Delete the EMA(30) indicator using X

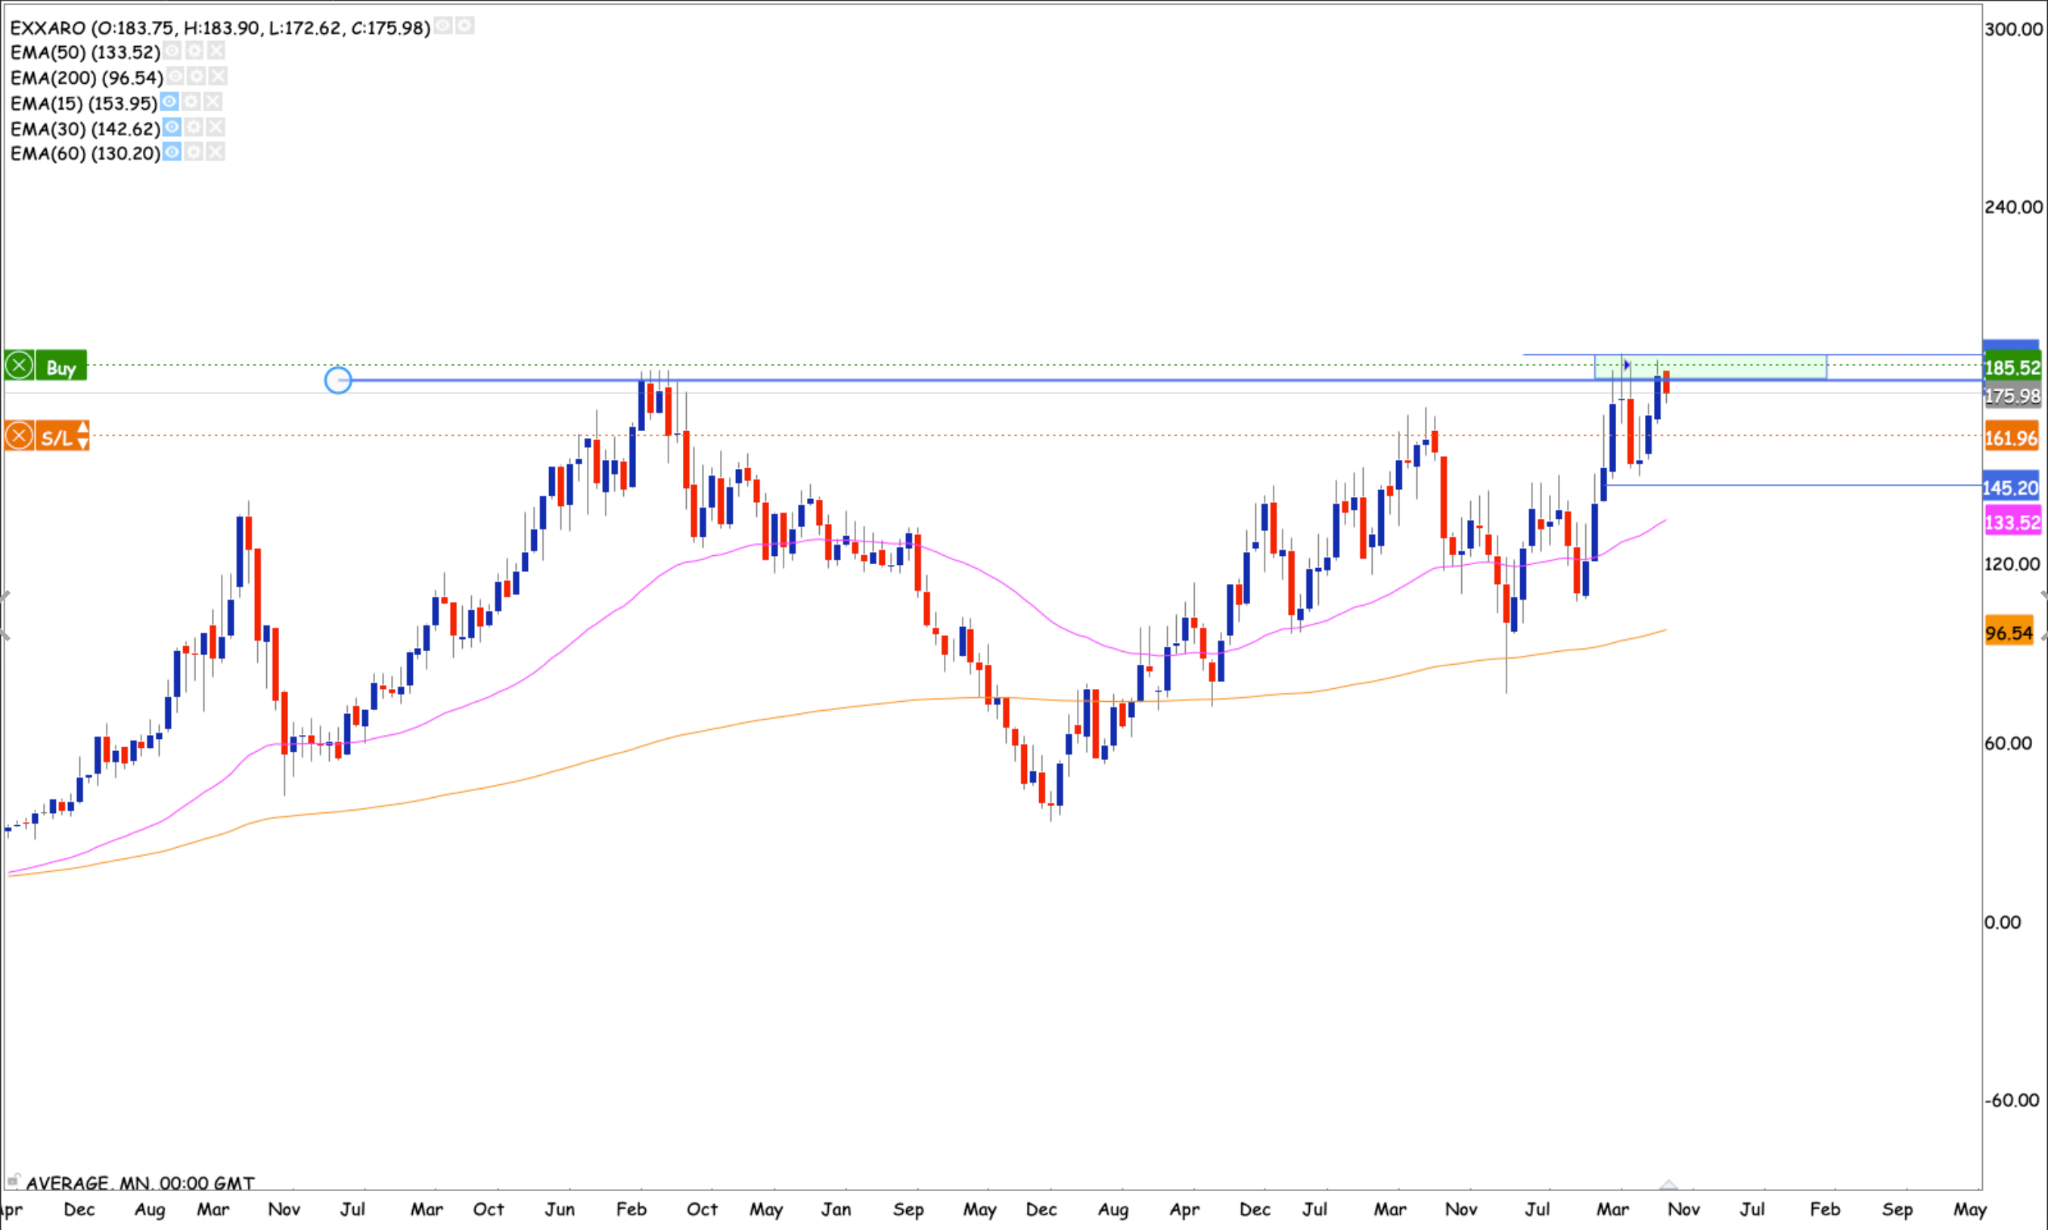215,127
